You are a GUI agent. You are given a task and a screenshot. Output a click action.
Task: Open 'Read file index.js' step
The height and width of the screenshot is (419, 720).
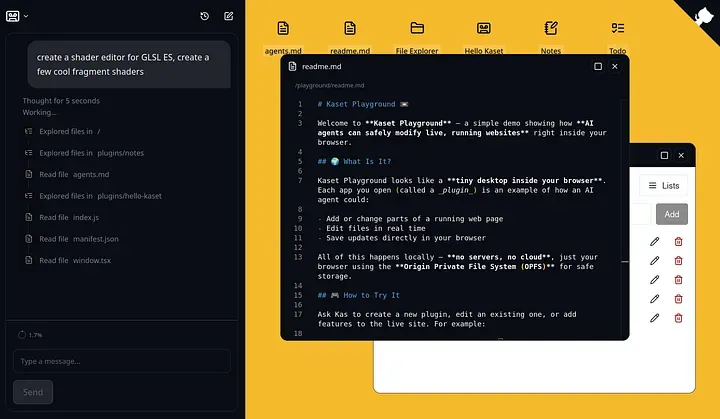point(62,217)
